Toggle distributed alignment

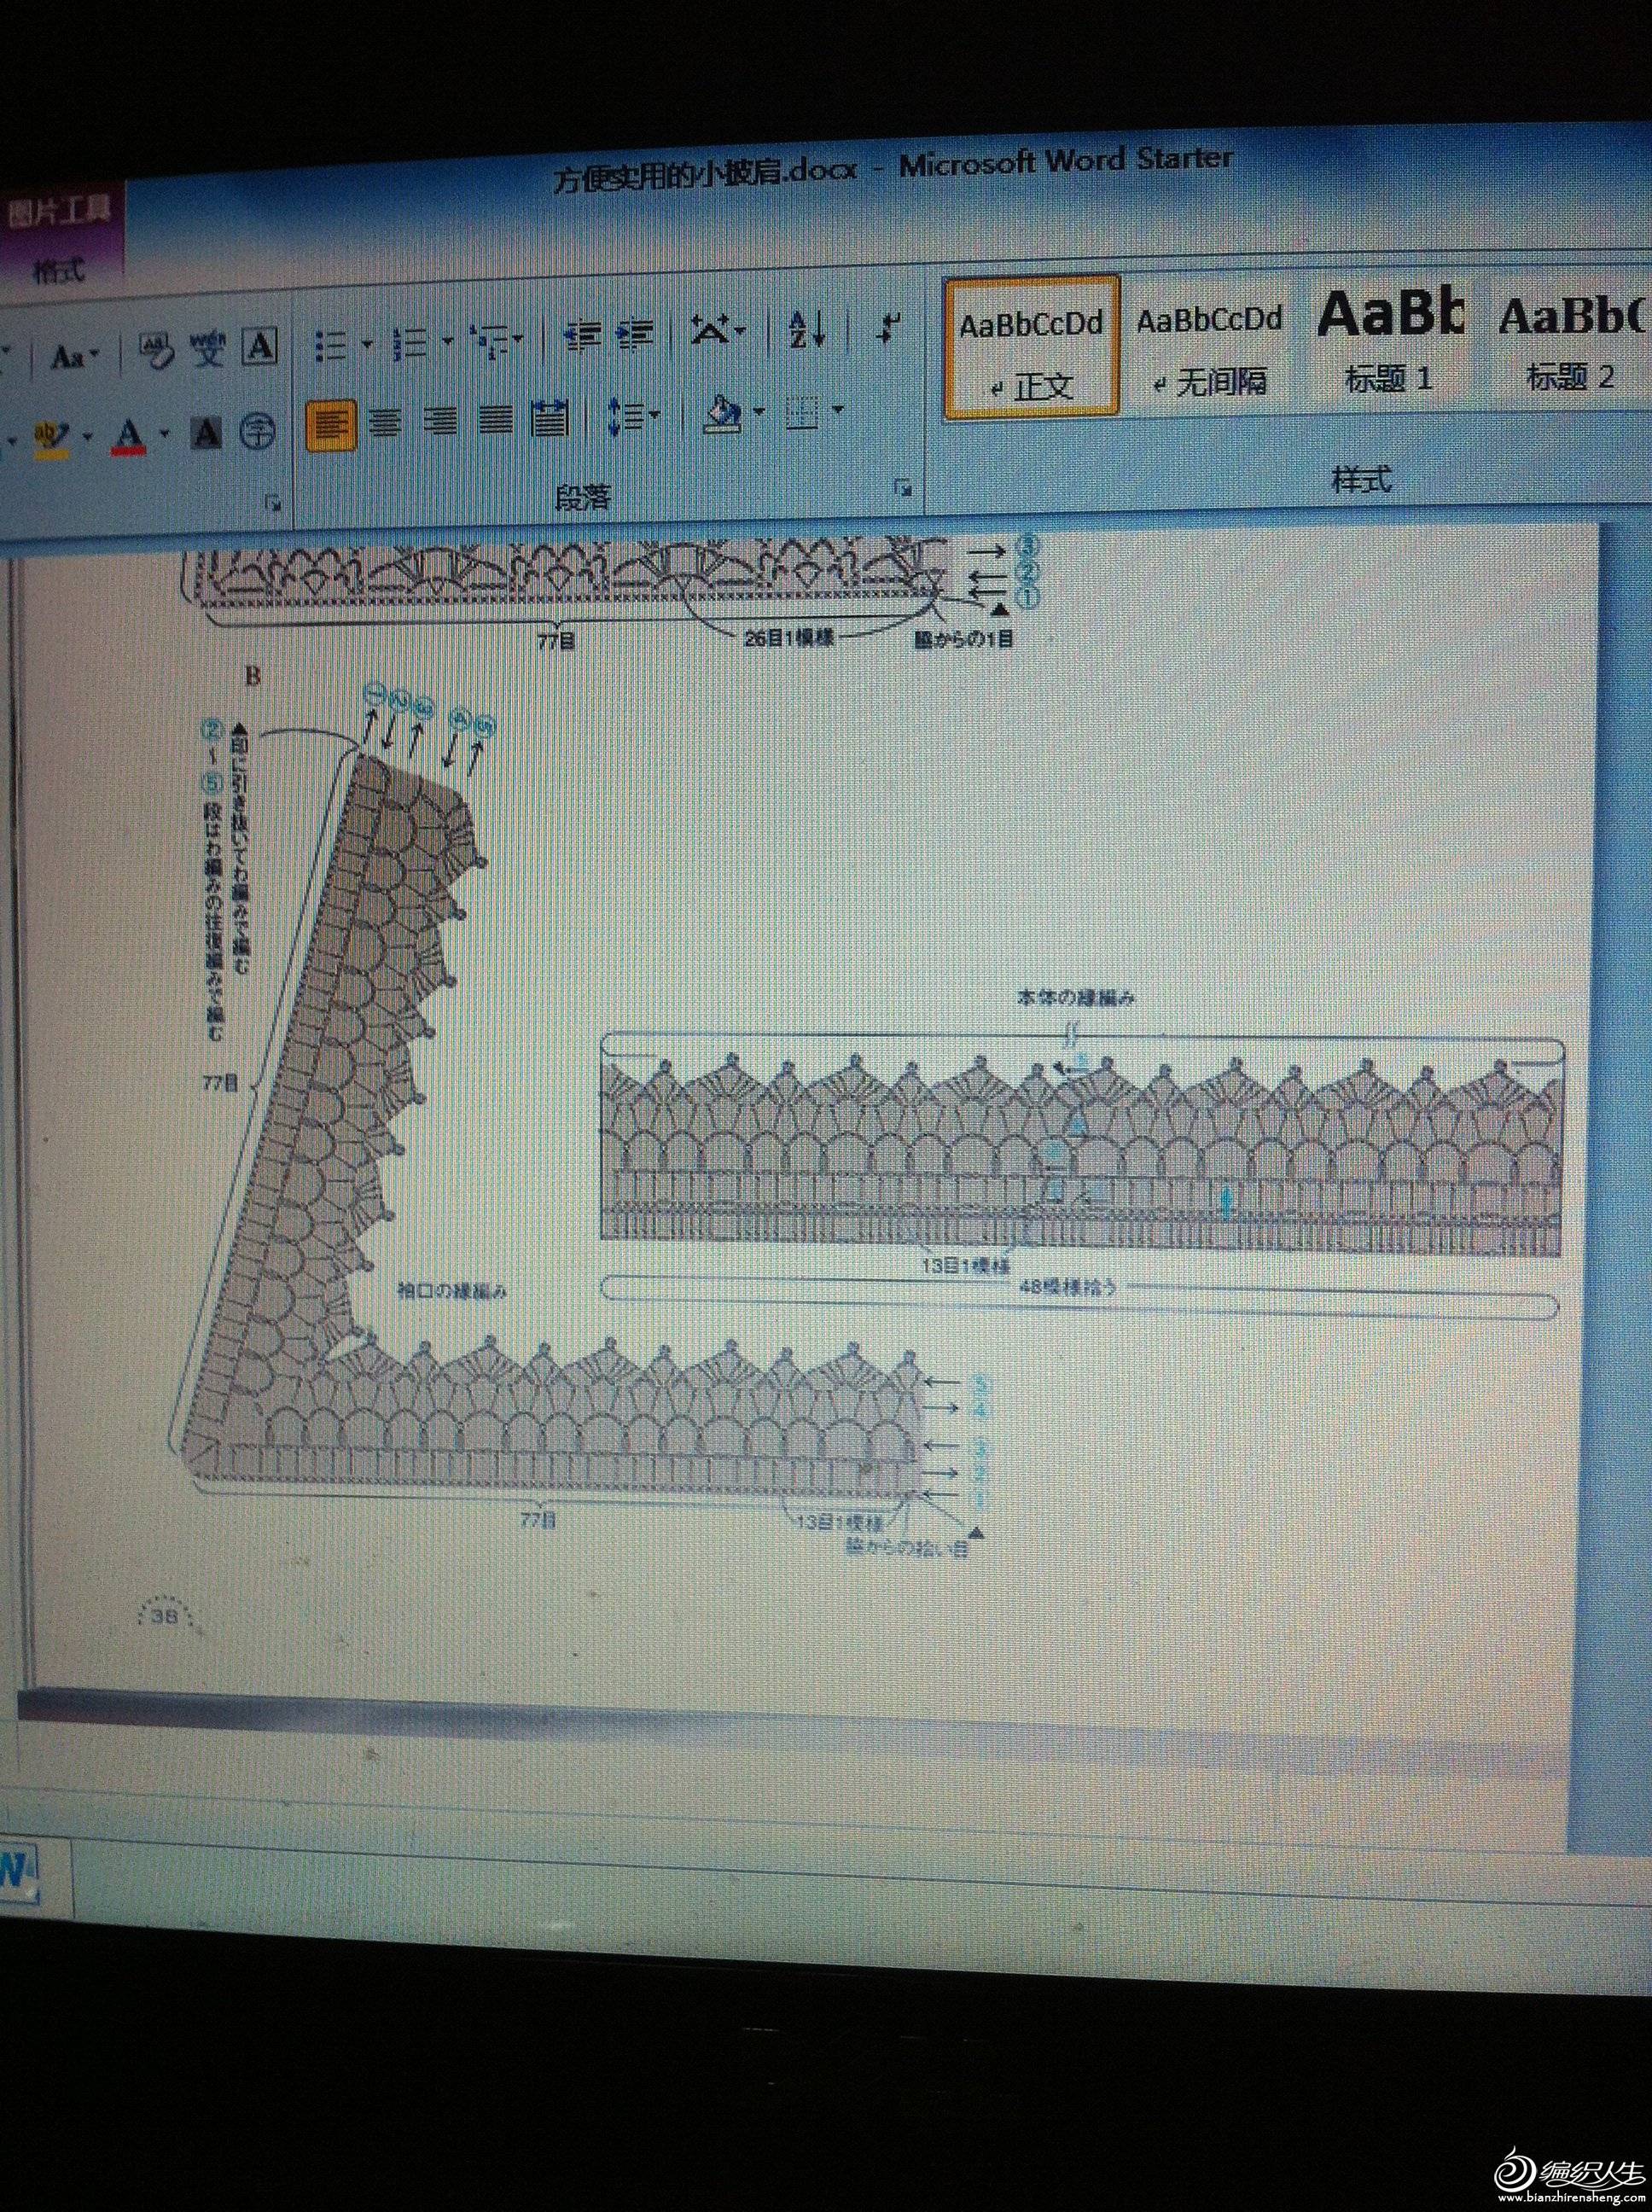(549, 419)
